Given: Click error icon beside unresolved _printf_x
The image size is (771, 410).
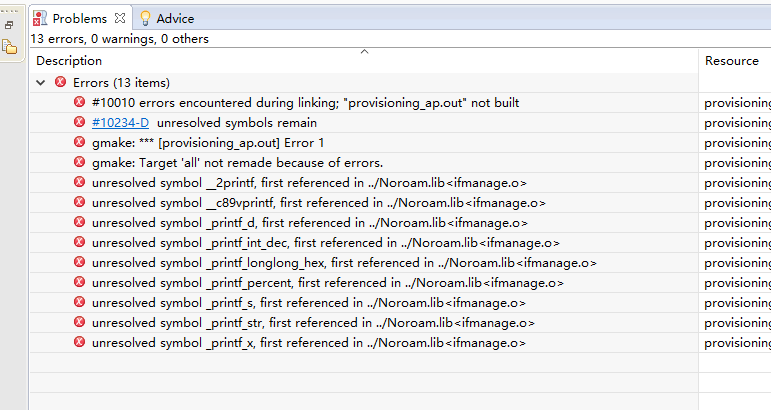Looking at the screenshot, I should click(80, 342).
